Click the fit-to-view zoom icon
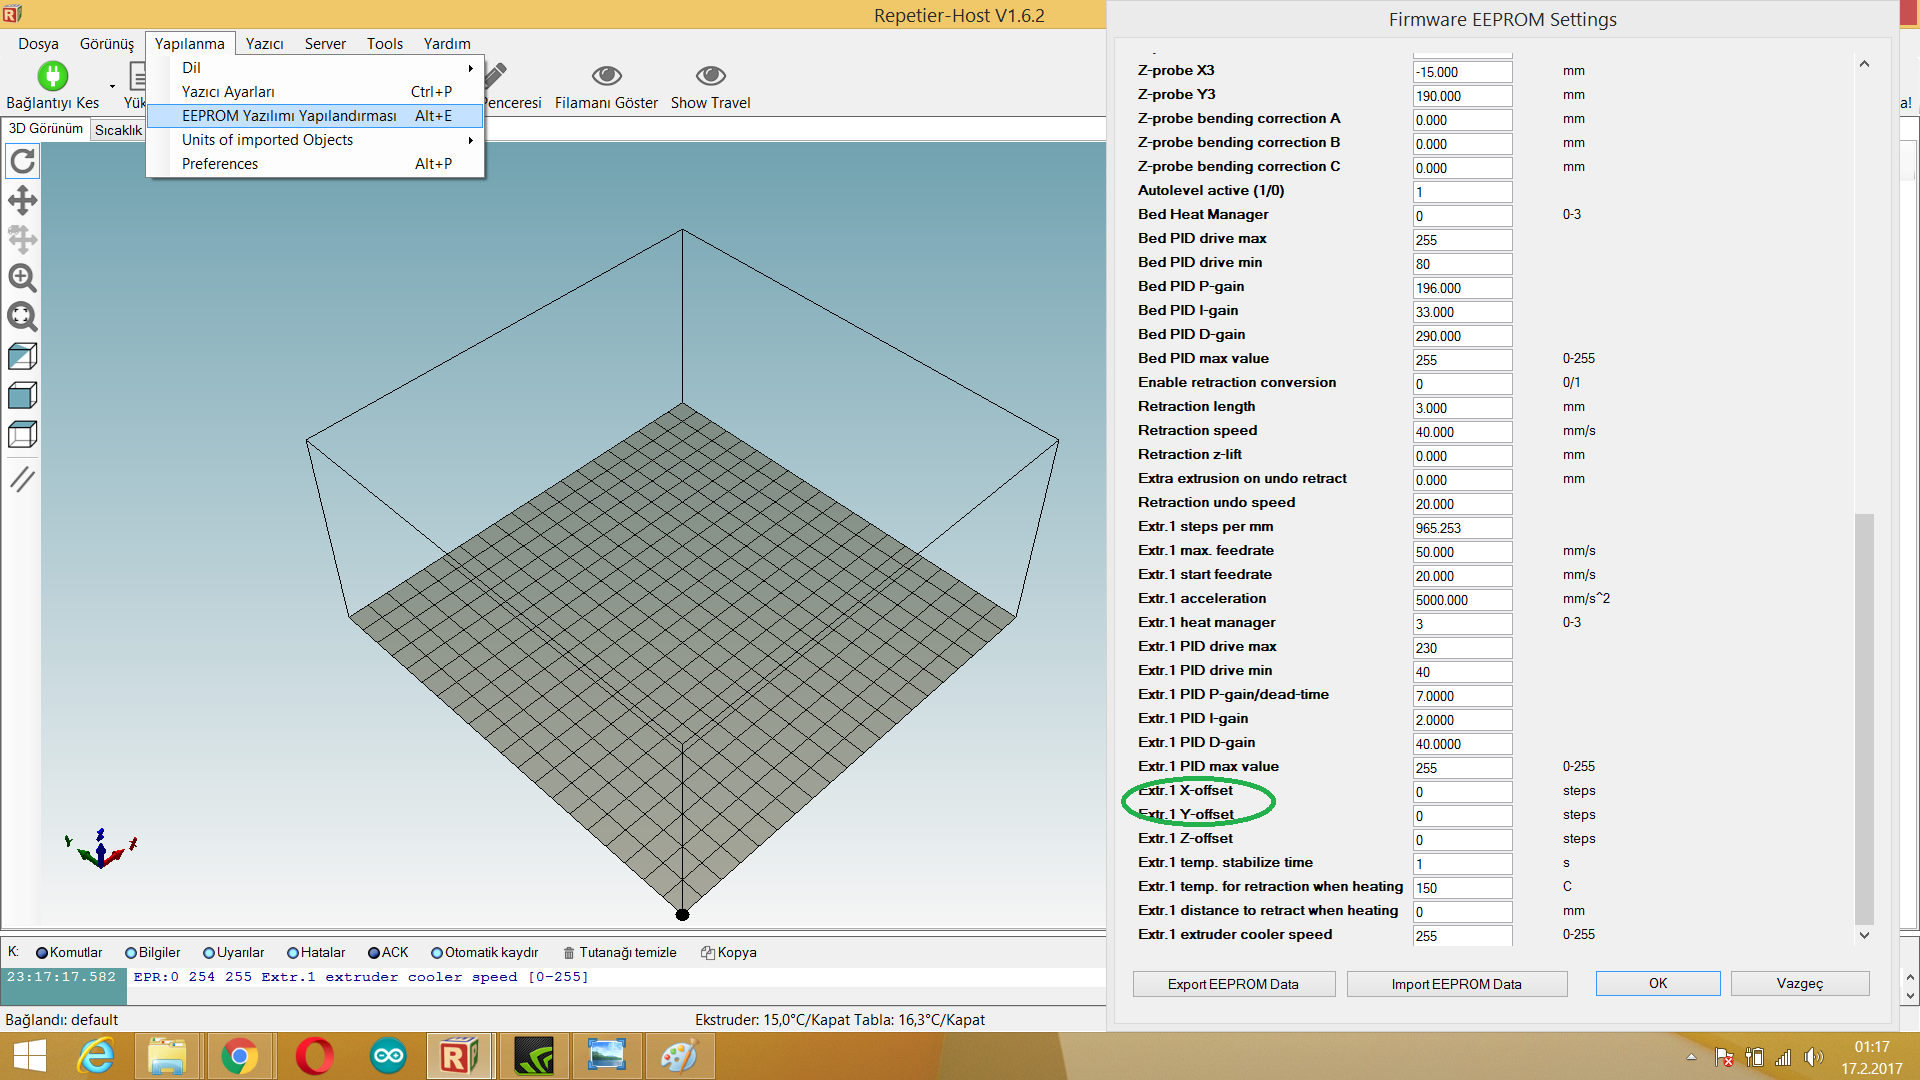 22,317
